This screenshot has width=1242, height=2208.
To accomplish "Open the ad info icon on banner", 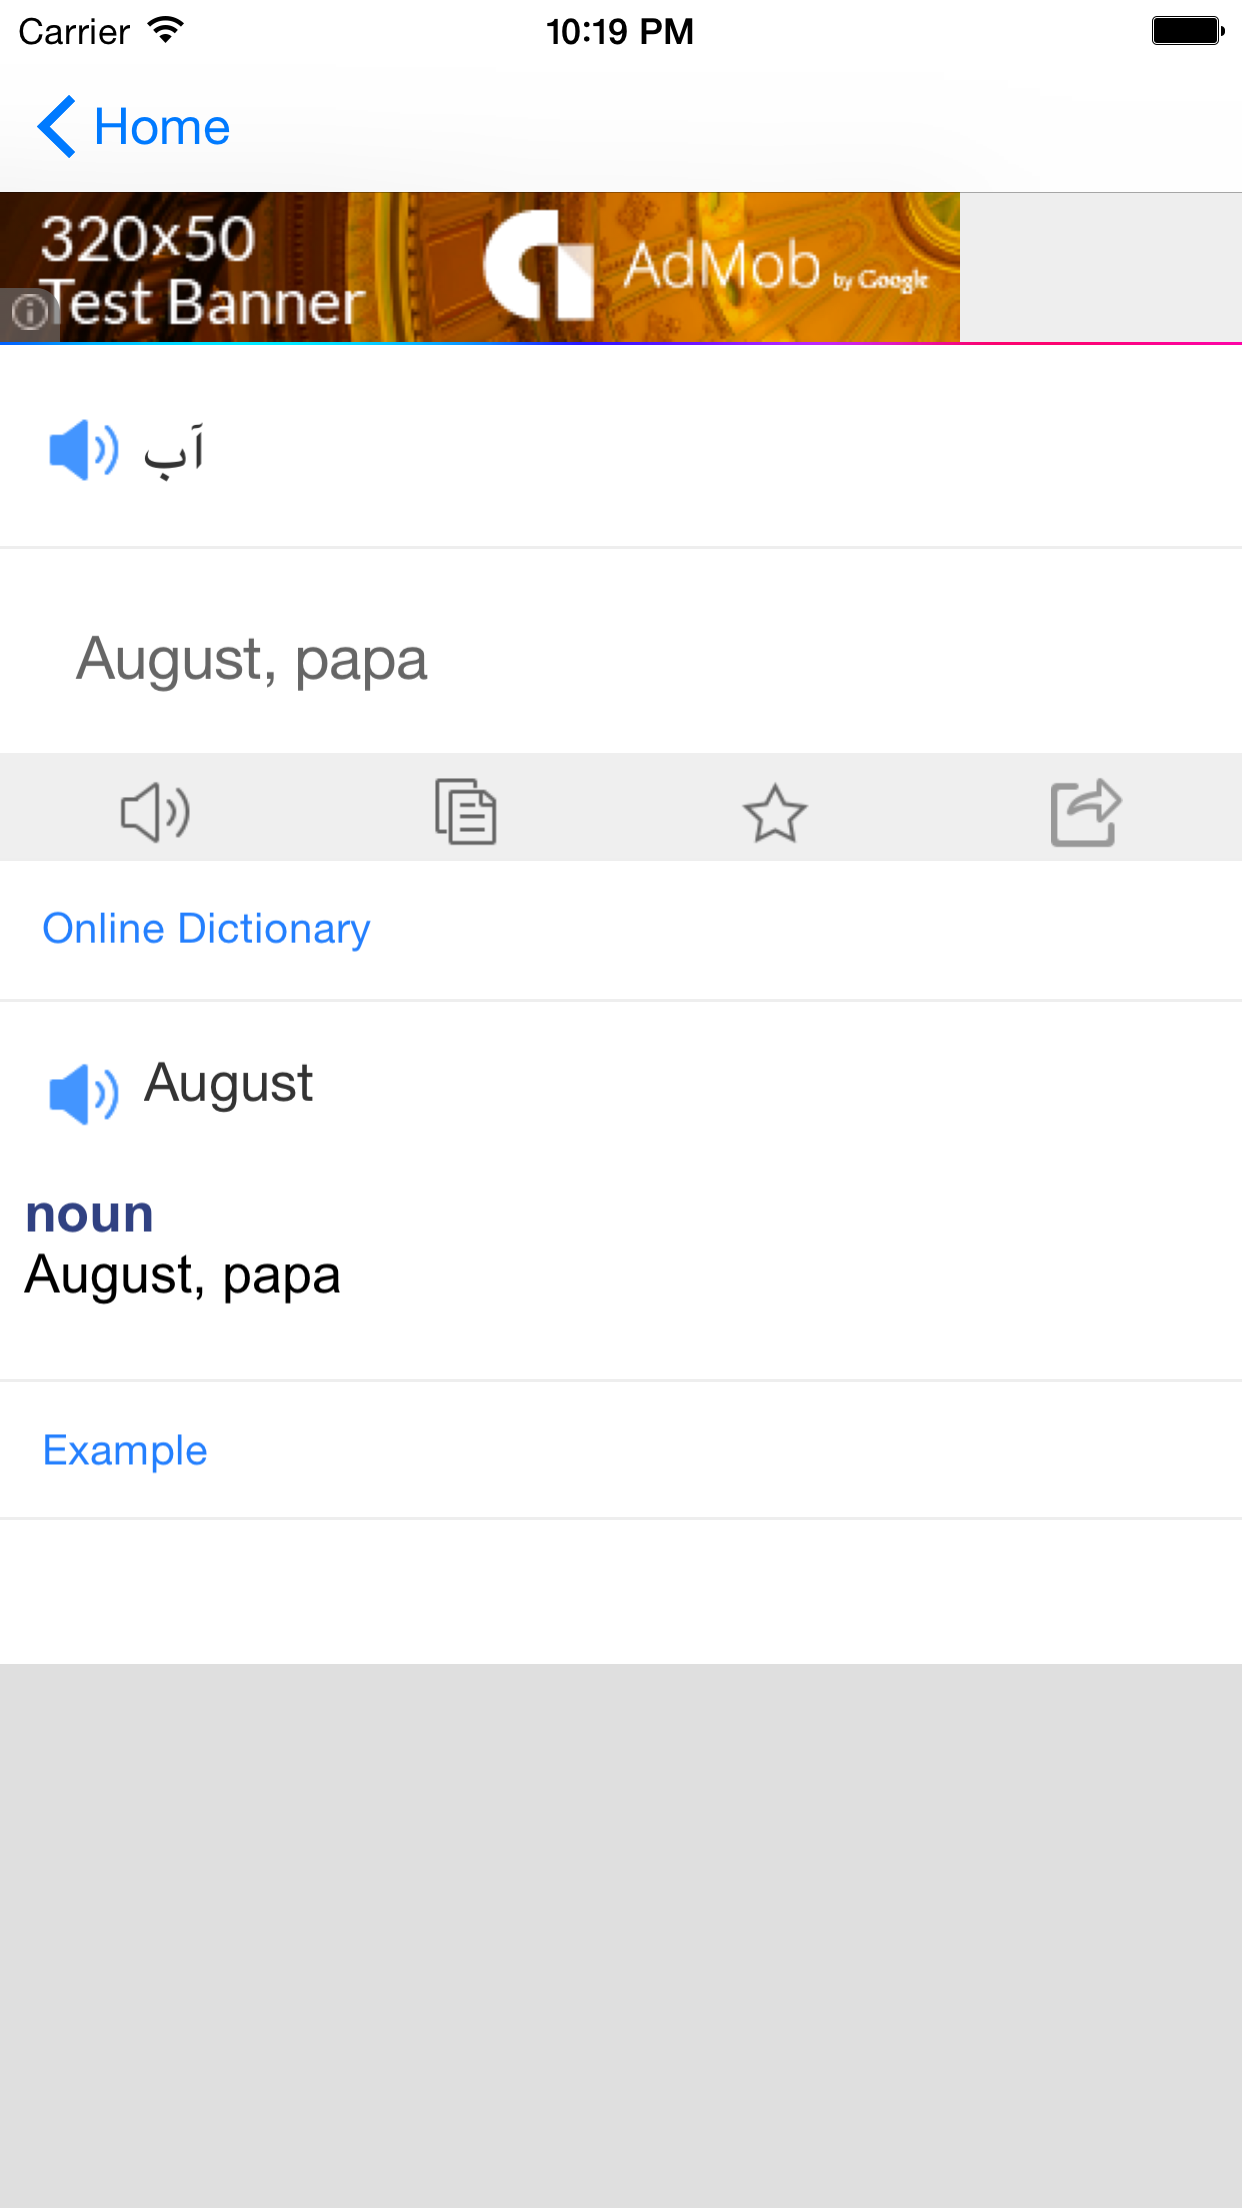I will (29, 313).
